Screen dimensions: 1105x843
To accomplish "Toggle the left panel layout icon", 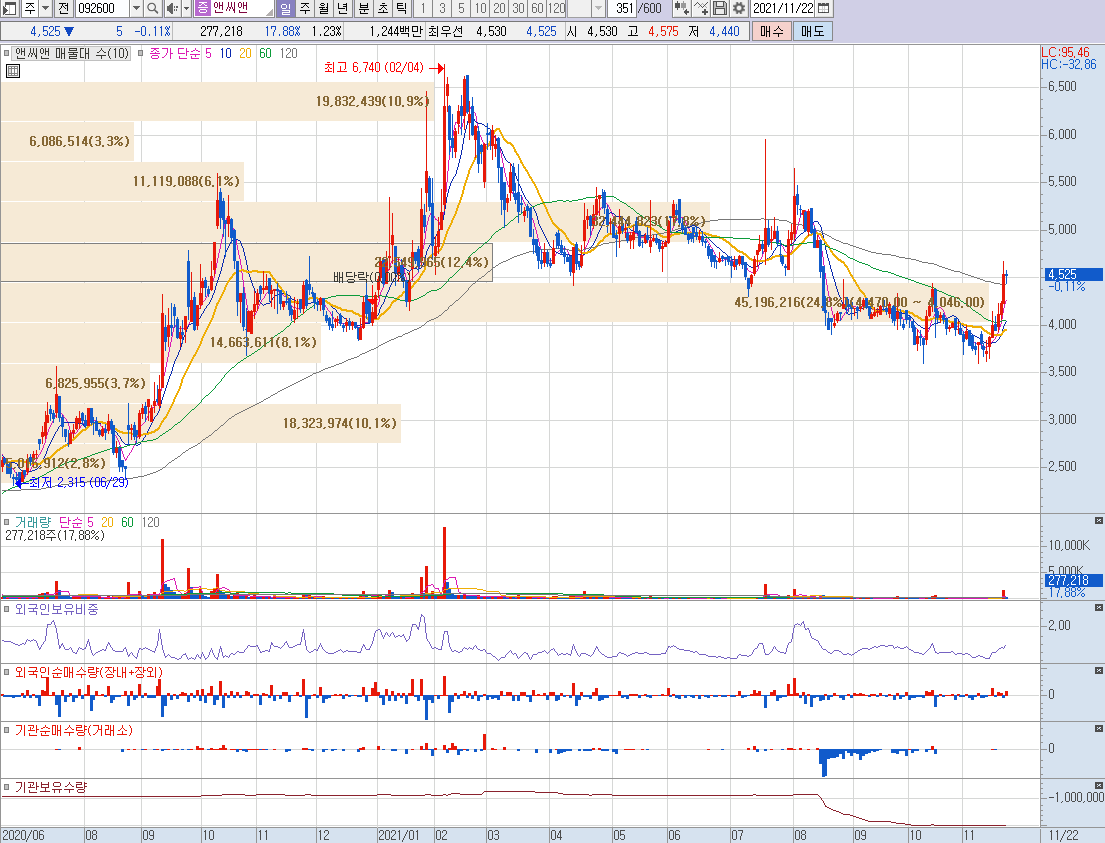I will (10, 8).
